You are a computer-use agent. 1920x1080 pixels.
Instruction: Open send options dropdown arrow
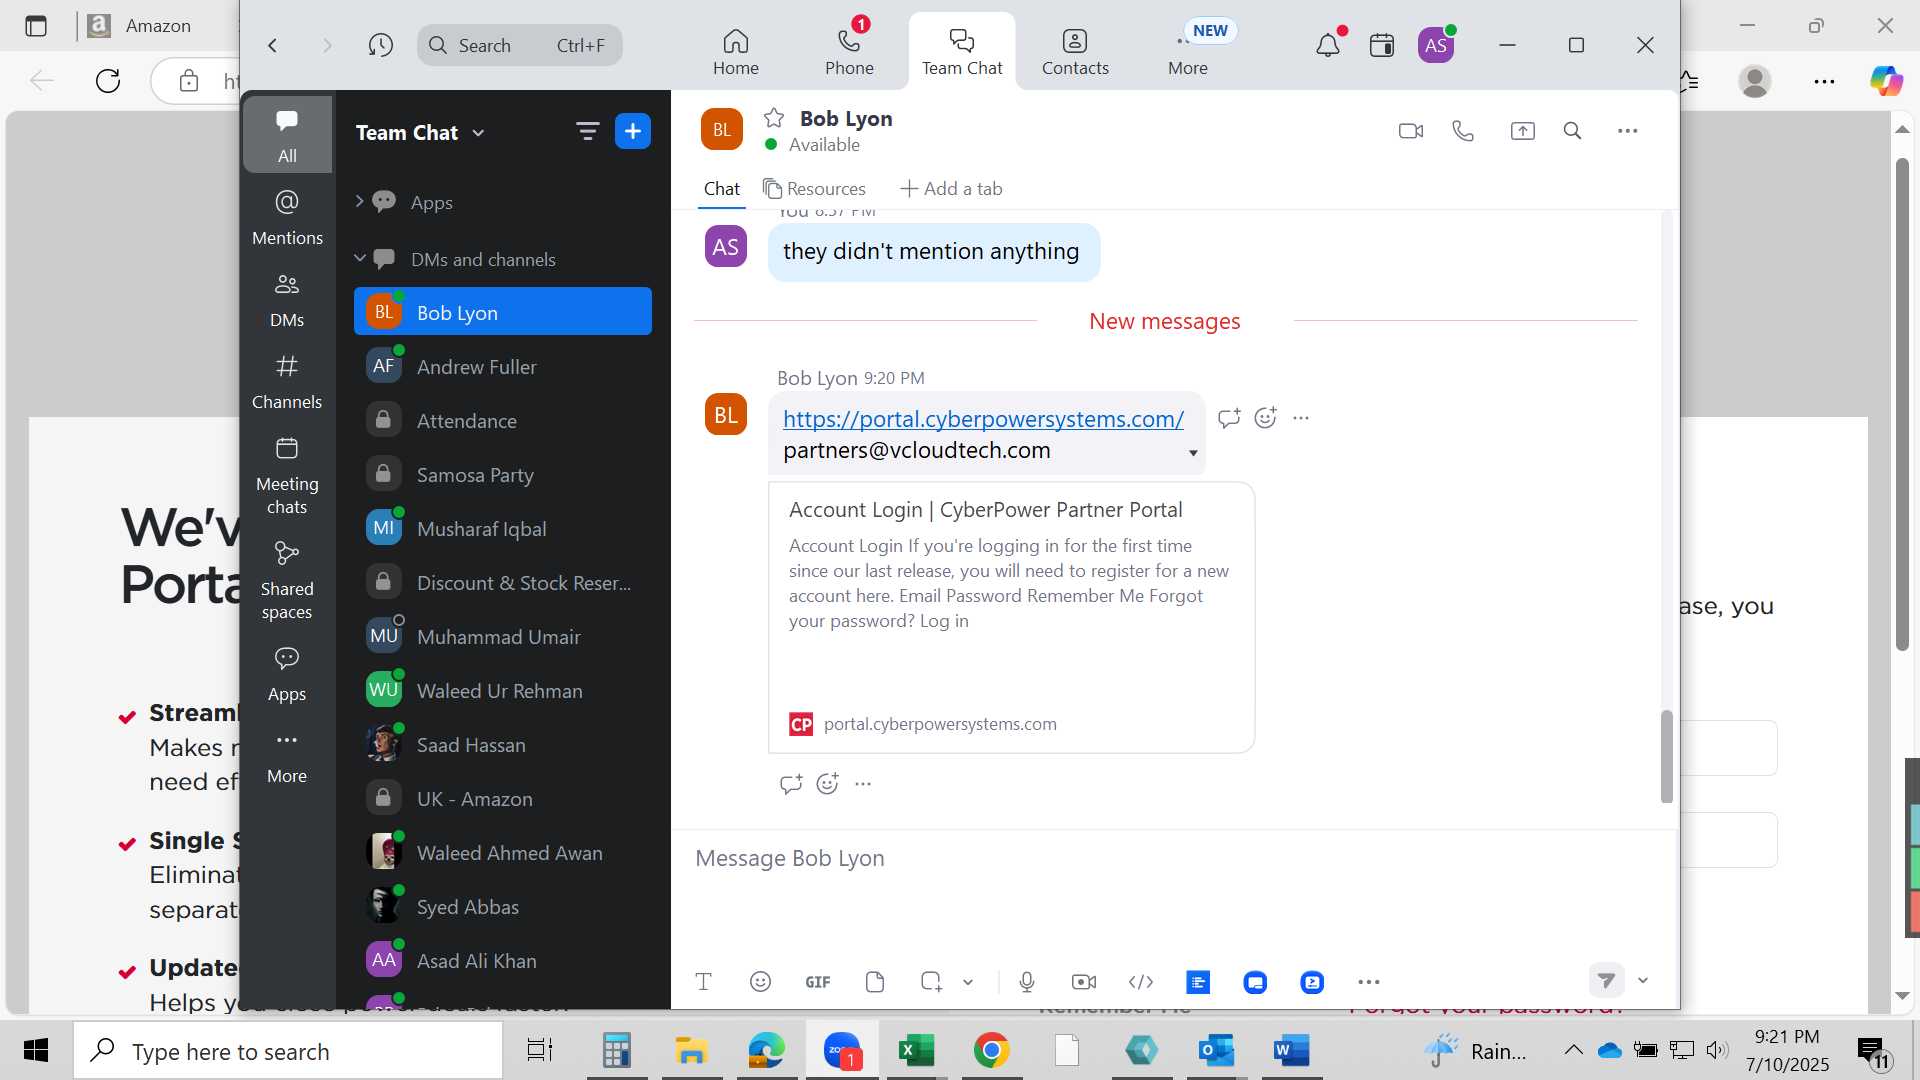[x=1643, y=981]
